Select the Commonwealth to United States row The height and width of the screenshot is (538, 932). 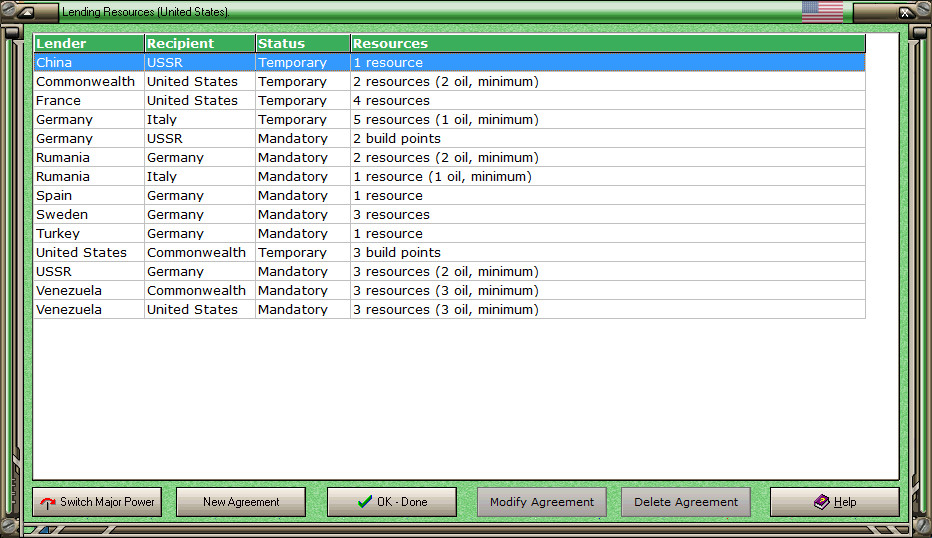(449, 81)
